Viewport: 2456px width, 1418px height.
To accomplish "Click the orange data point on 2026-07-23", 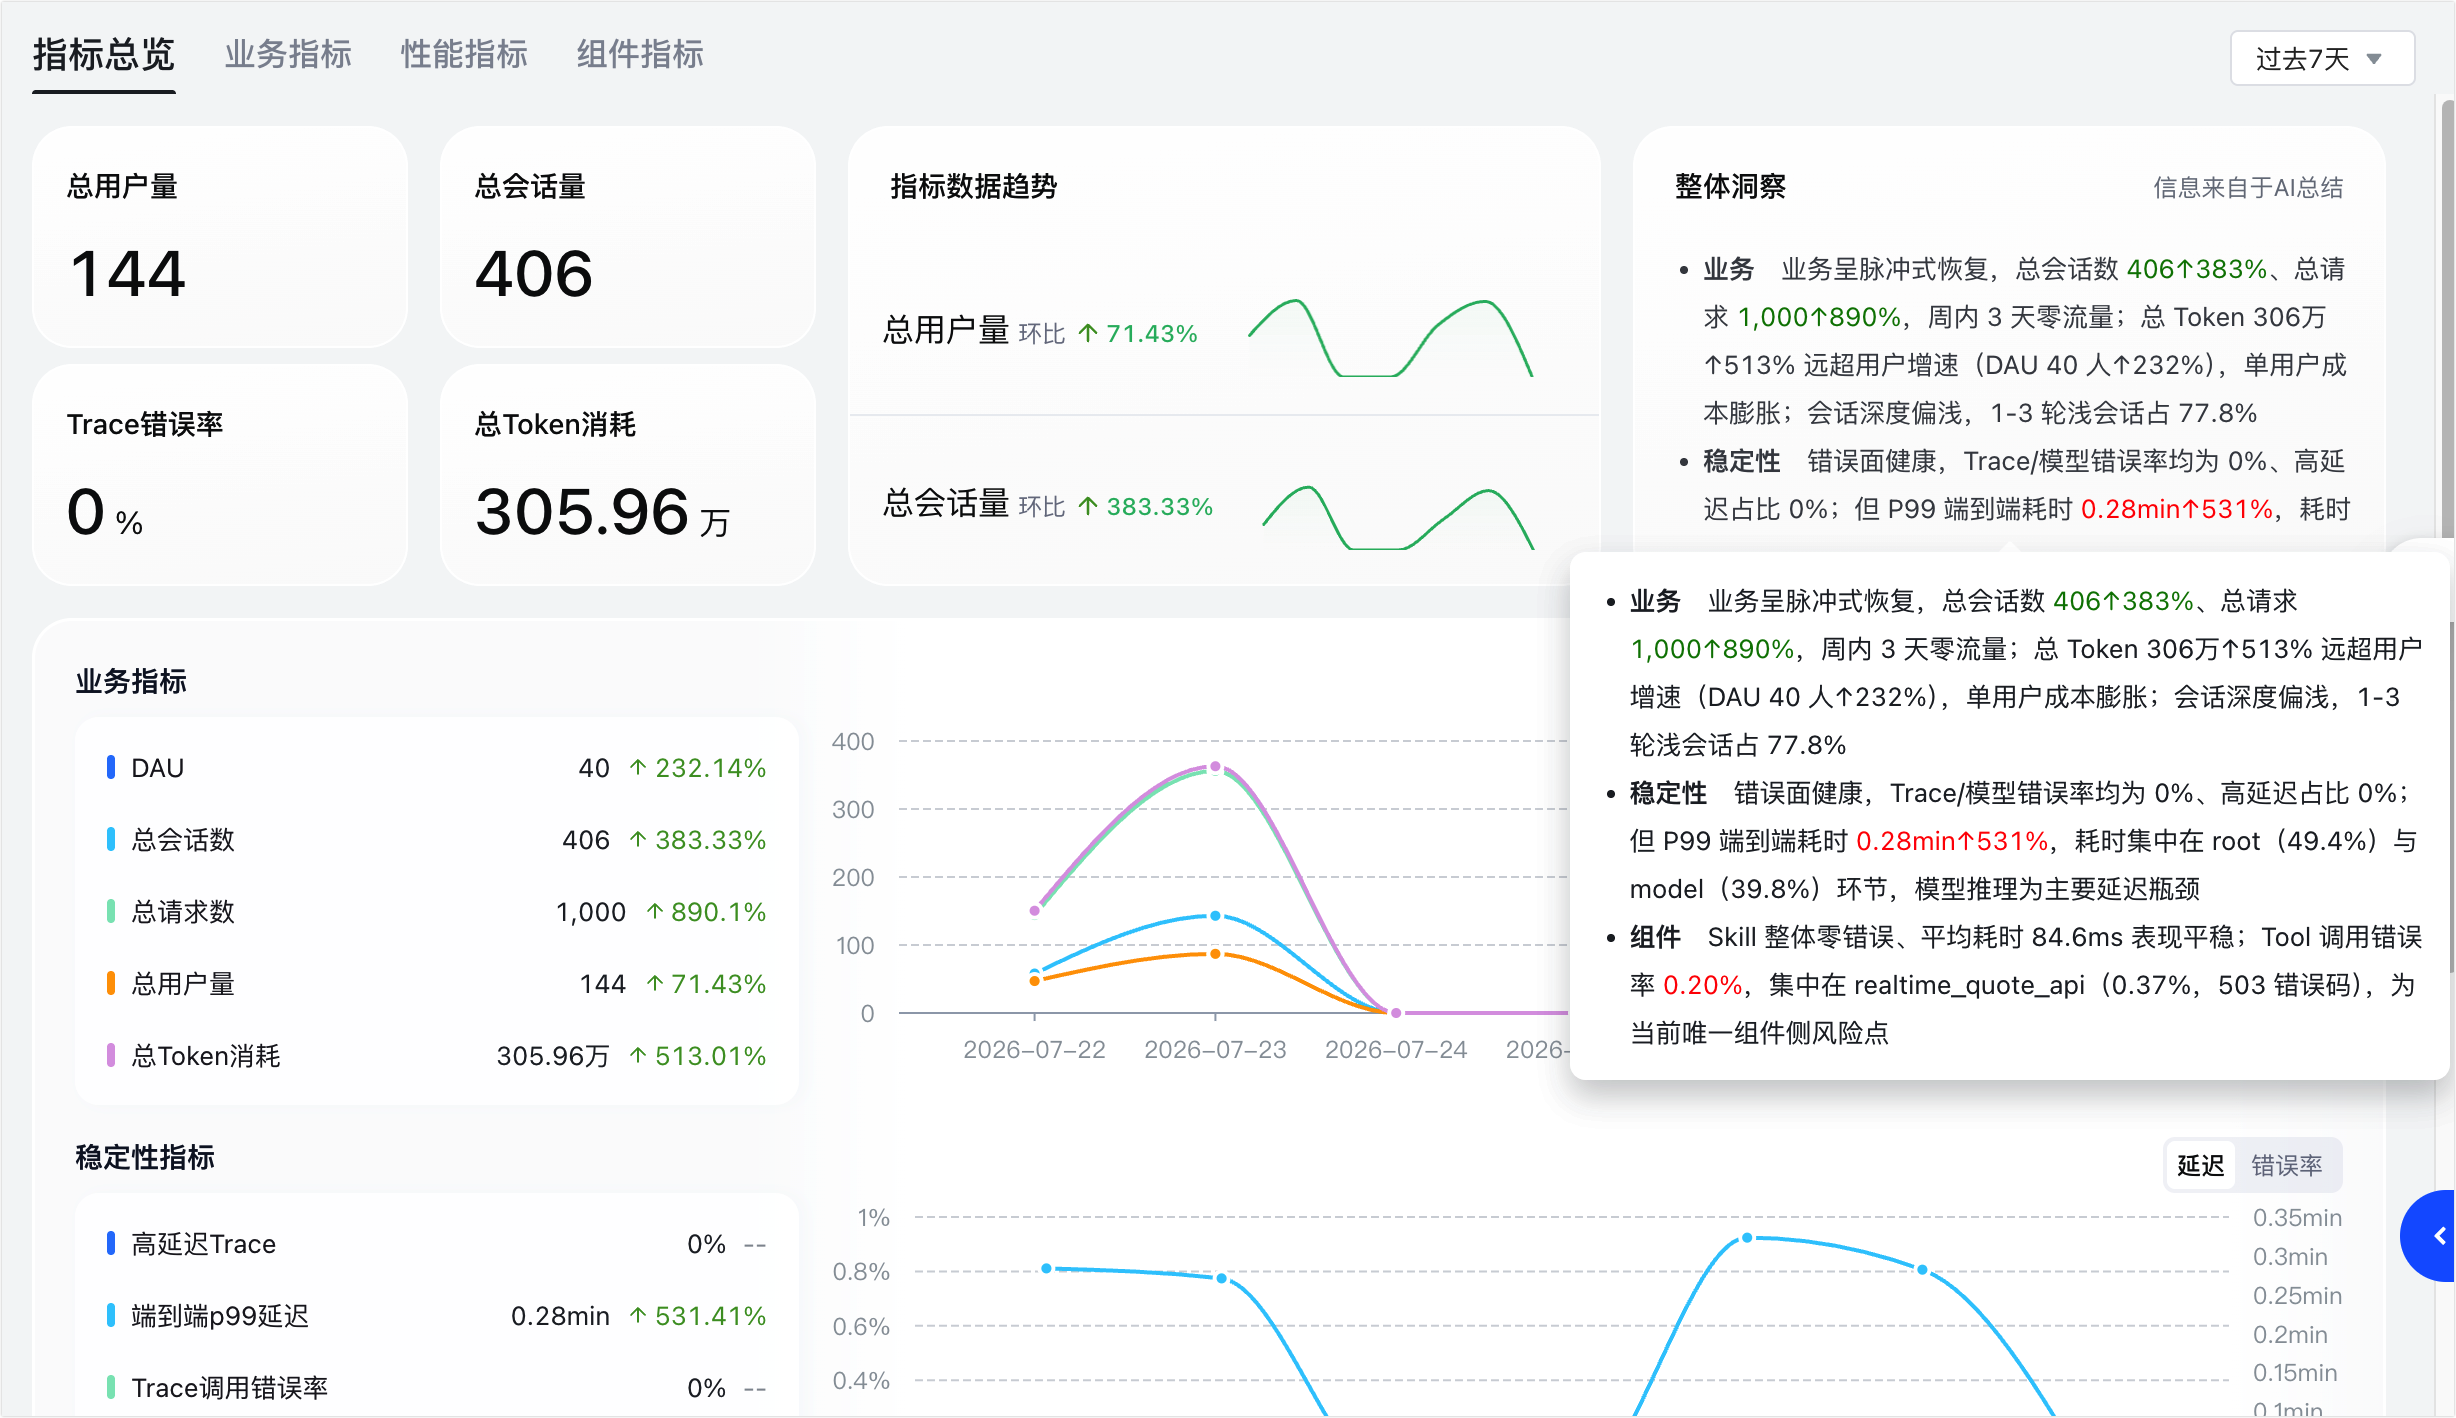I will coord(1215,954).
